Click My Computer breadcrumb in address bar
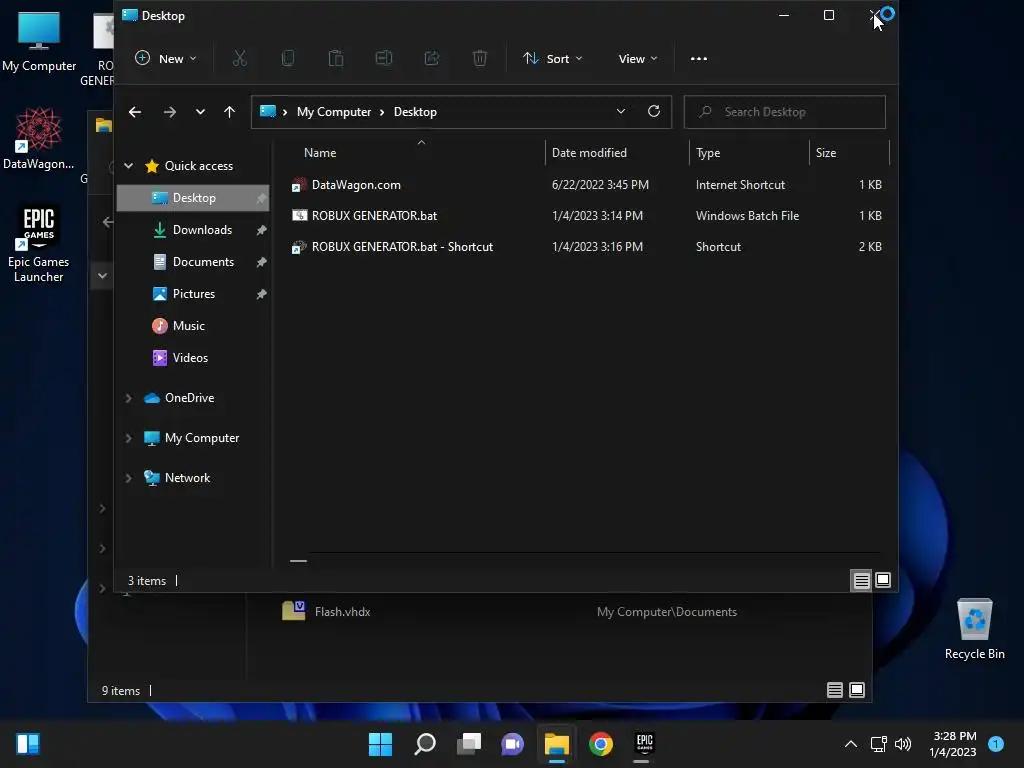Image resolution: width=1024 pixels, height=768 pixels. (334, 112)
